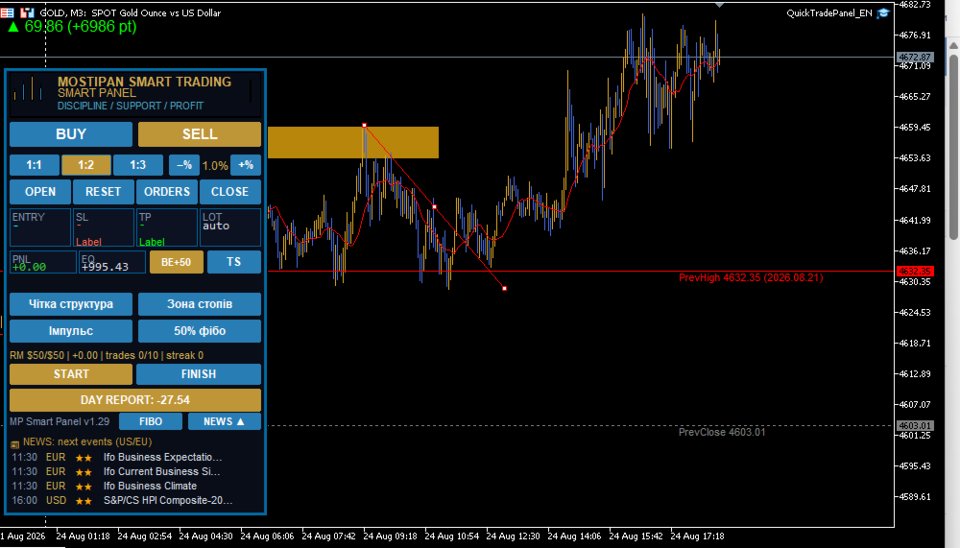Click the FINISH session button
This screenshot has height=548, width=960.
click(x=198, y=374)
